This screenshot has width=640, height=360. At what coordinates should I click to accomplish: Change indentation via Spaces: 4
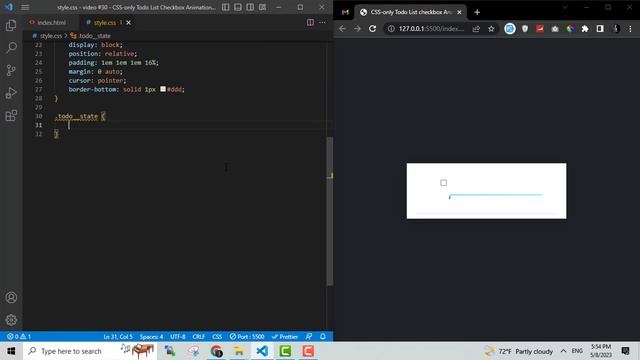pos(151,337)
